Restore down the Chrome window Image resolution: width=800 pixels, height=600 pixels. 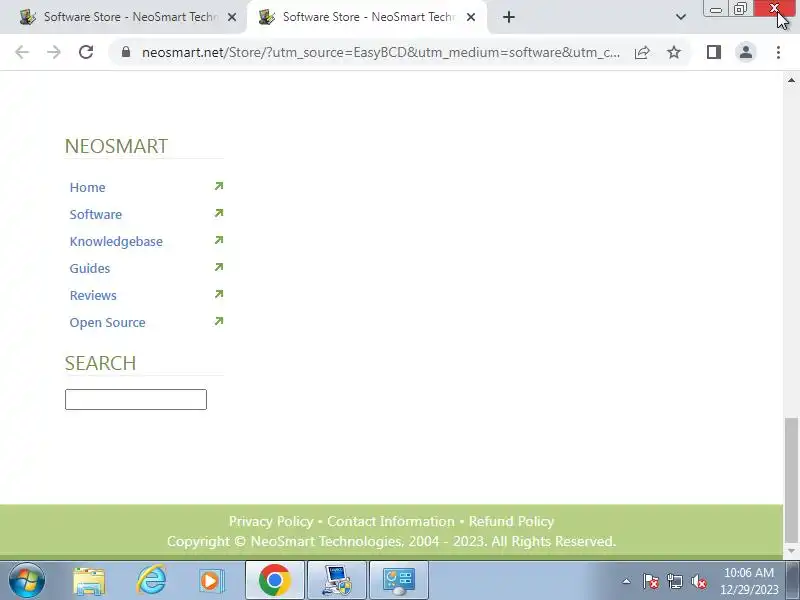tap(740, 9)
